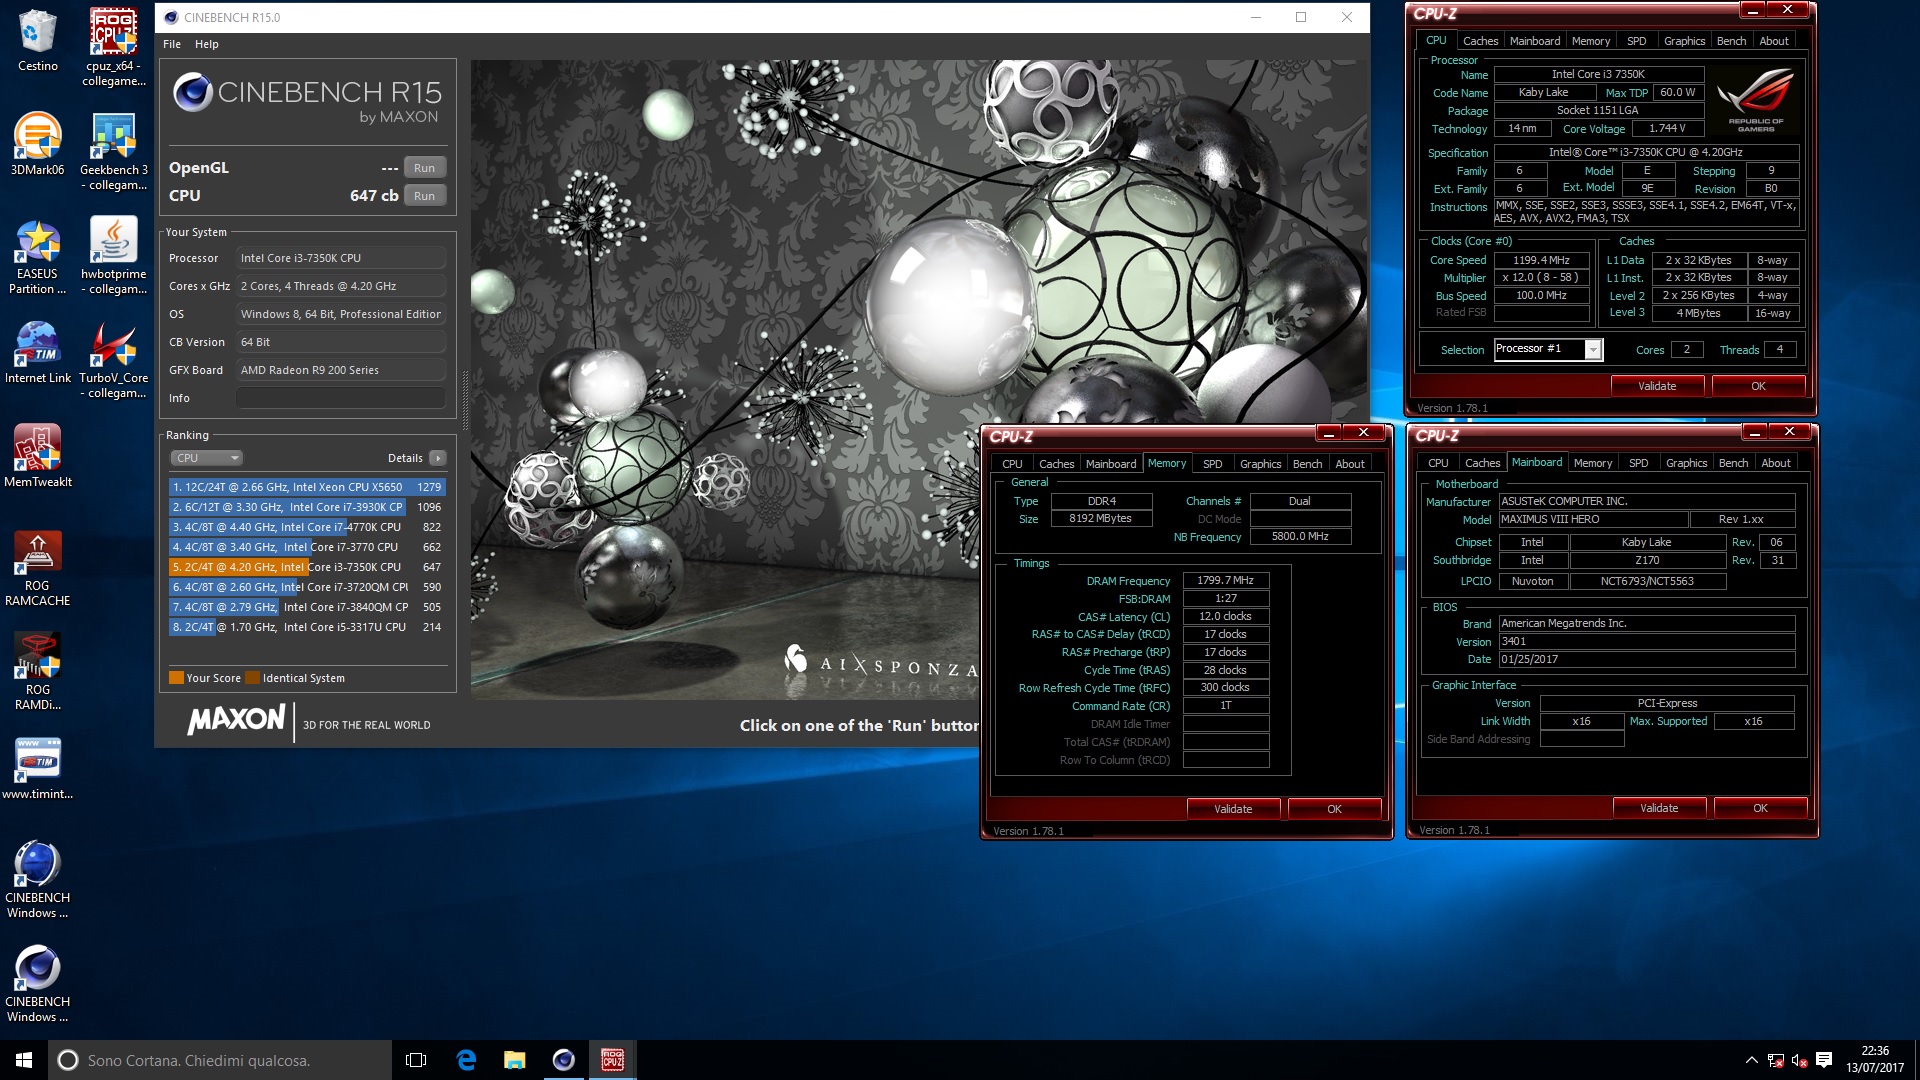Select ranking row Intel Xeon CPU X5650
The image size is (1920, 1080).
click(307, 487)
